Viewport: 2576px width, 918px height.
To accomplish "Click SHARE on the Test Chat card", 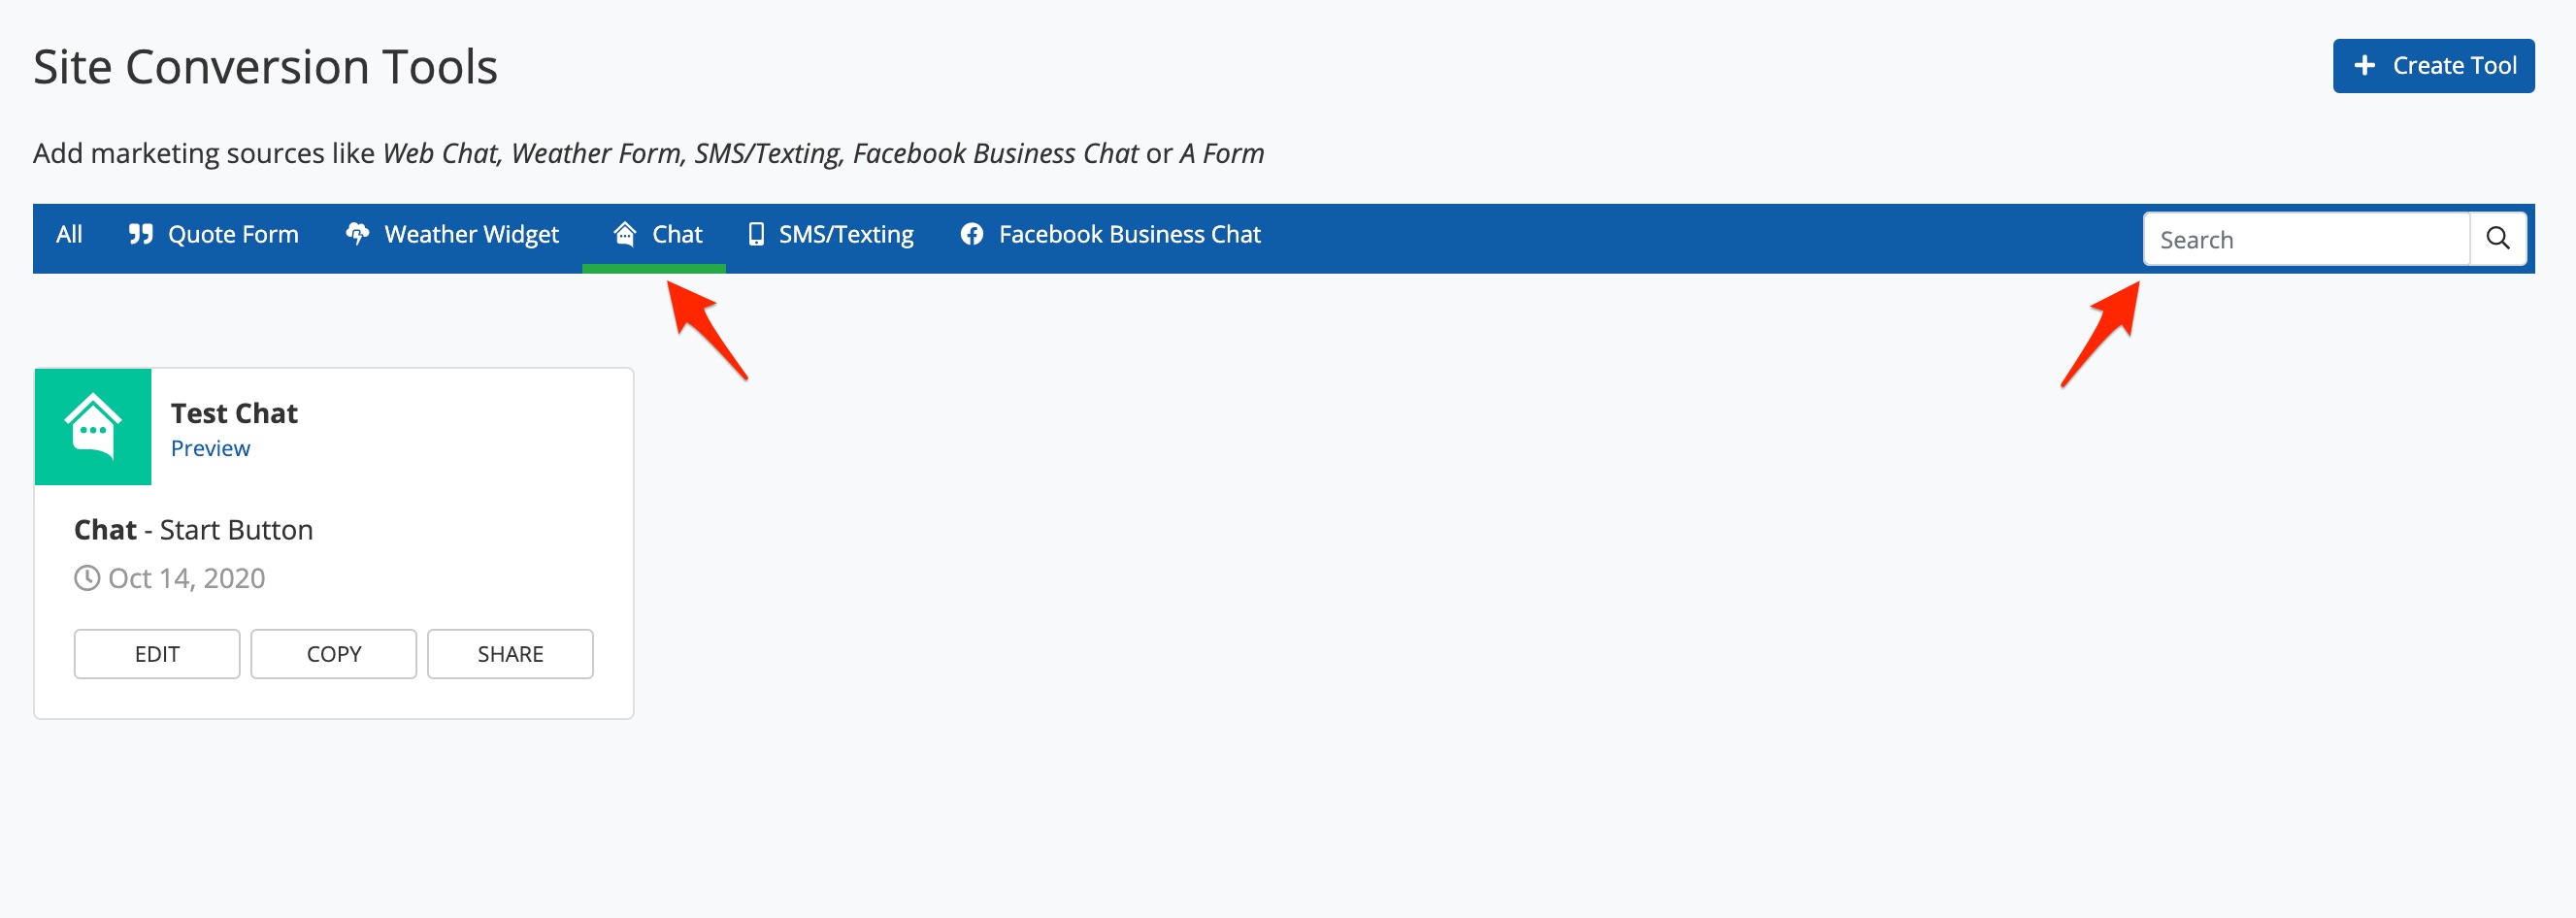I will 510,654.
